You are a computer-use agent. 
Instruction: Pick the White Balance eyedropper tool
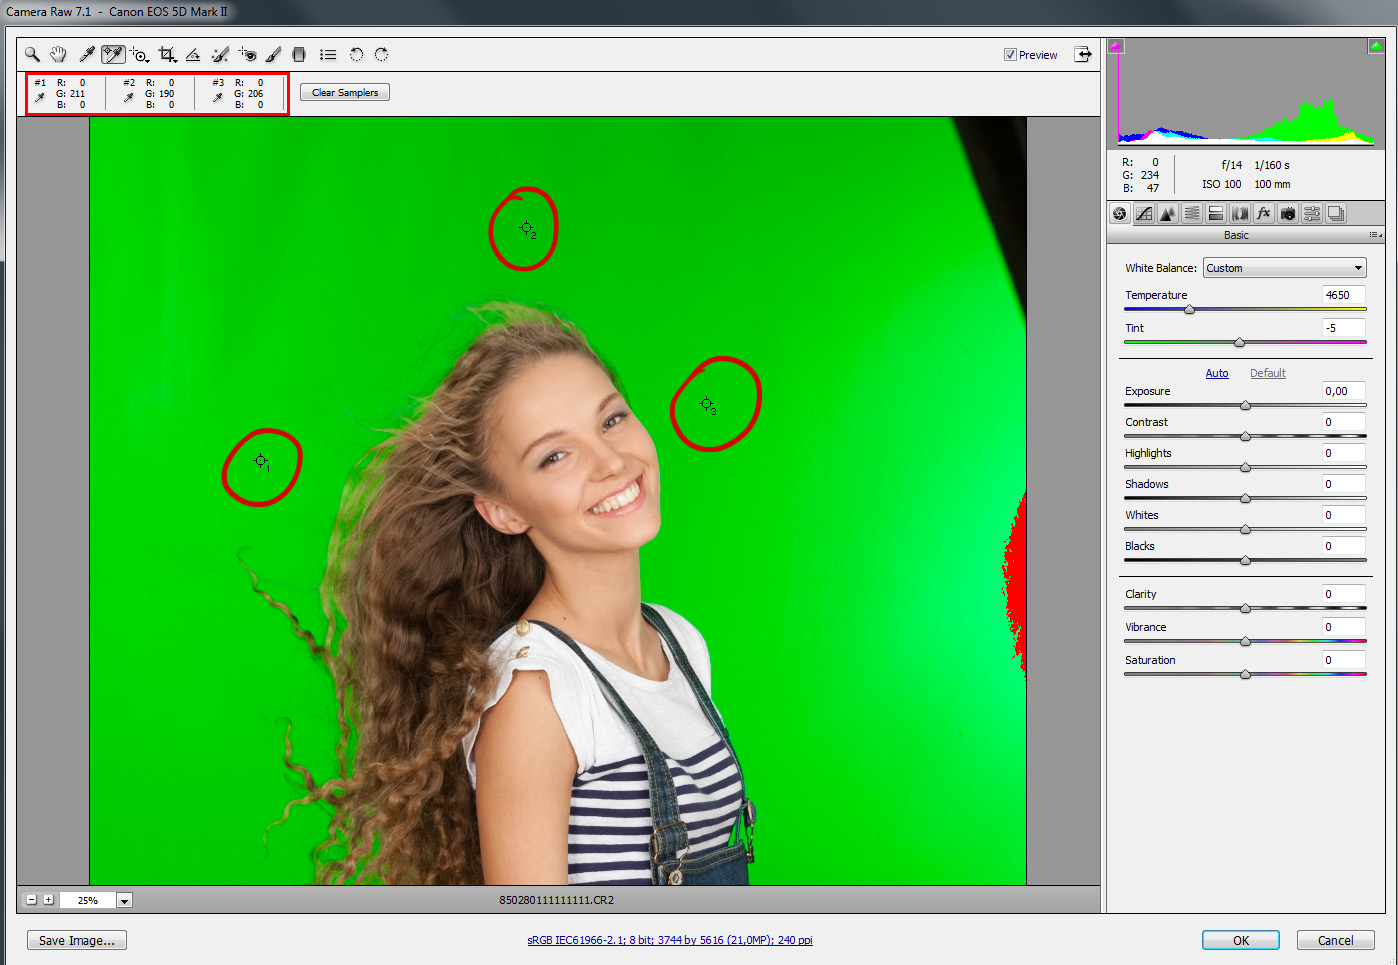(x=86, y=55)
